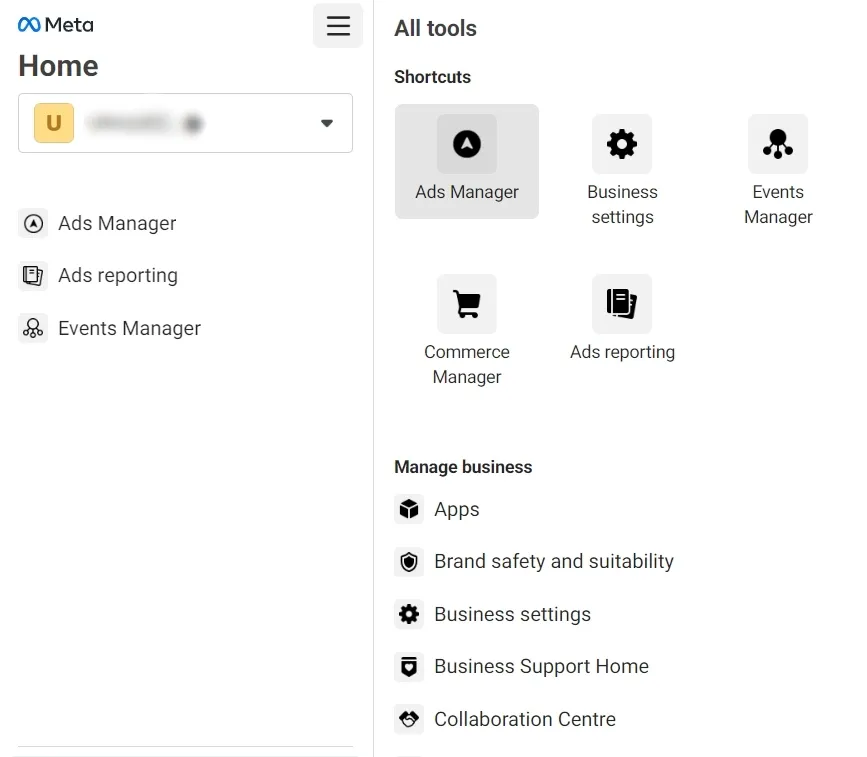Click Ads reporting shortcut document icon

(622, 304)
